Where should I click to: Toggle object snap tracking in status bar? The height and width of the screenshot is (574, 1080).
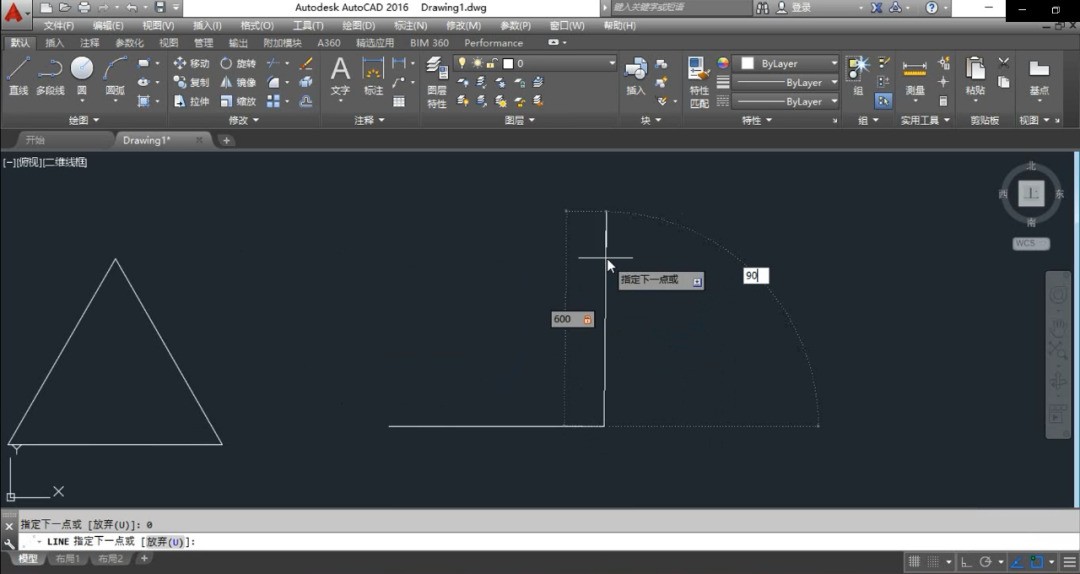click(x=1017, y=562)
